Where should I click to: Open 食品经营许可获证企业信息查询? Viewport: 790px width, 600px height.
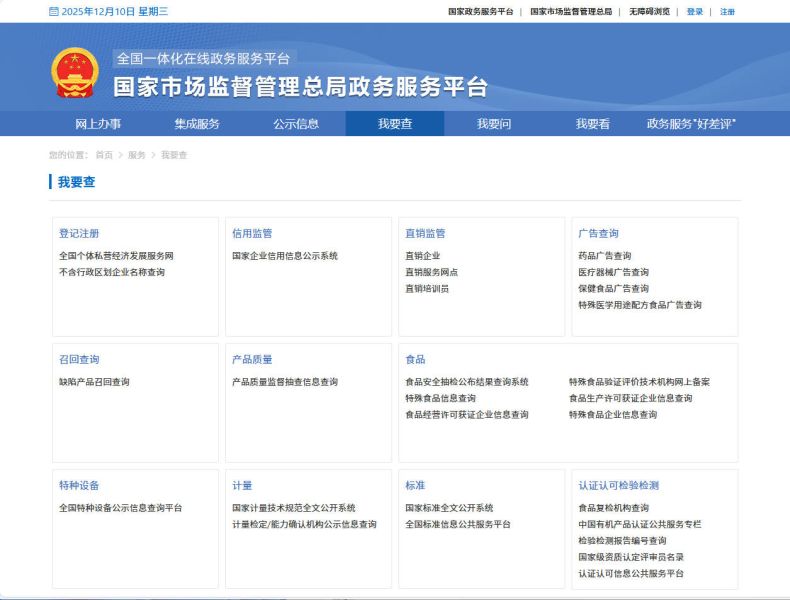pyautogui.click(x=467, y=415)
